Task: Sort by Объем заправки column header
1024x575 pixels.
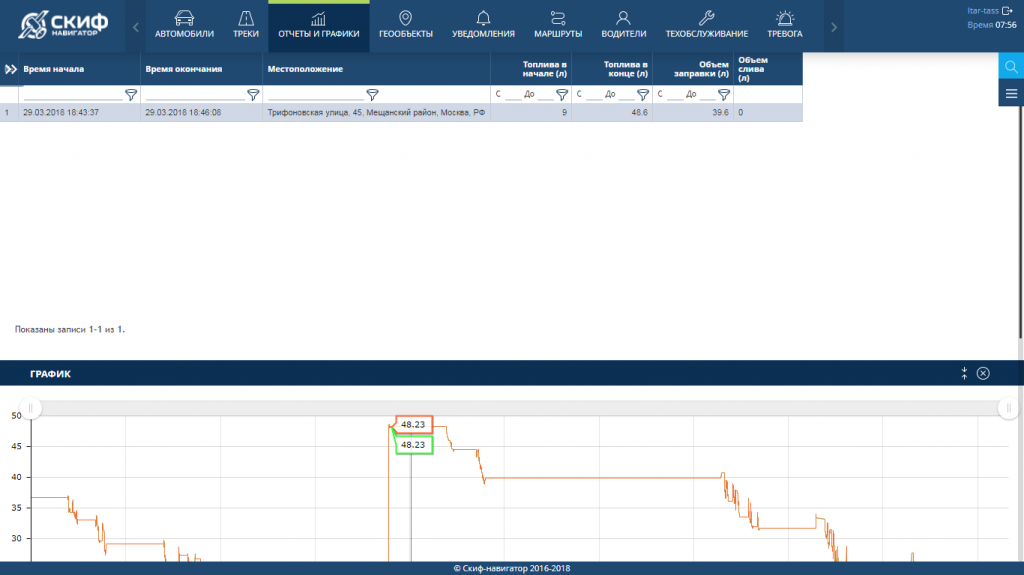Action: 701,69
